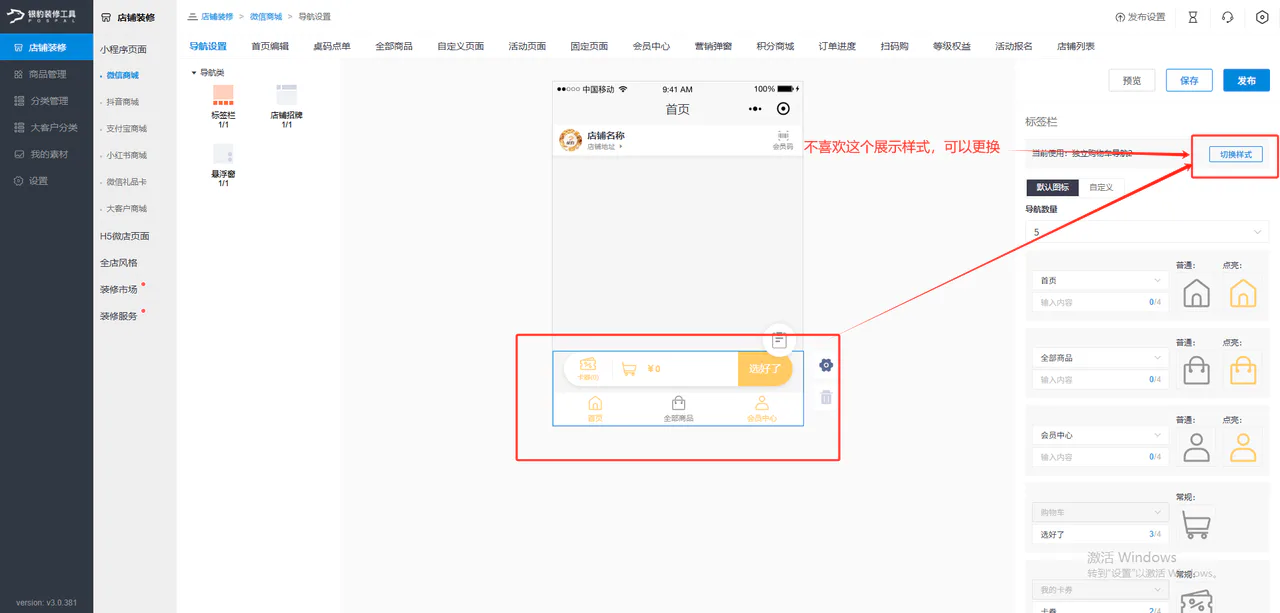Select the 悬浮窗 component icon

click(x=223, y=154)
